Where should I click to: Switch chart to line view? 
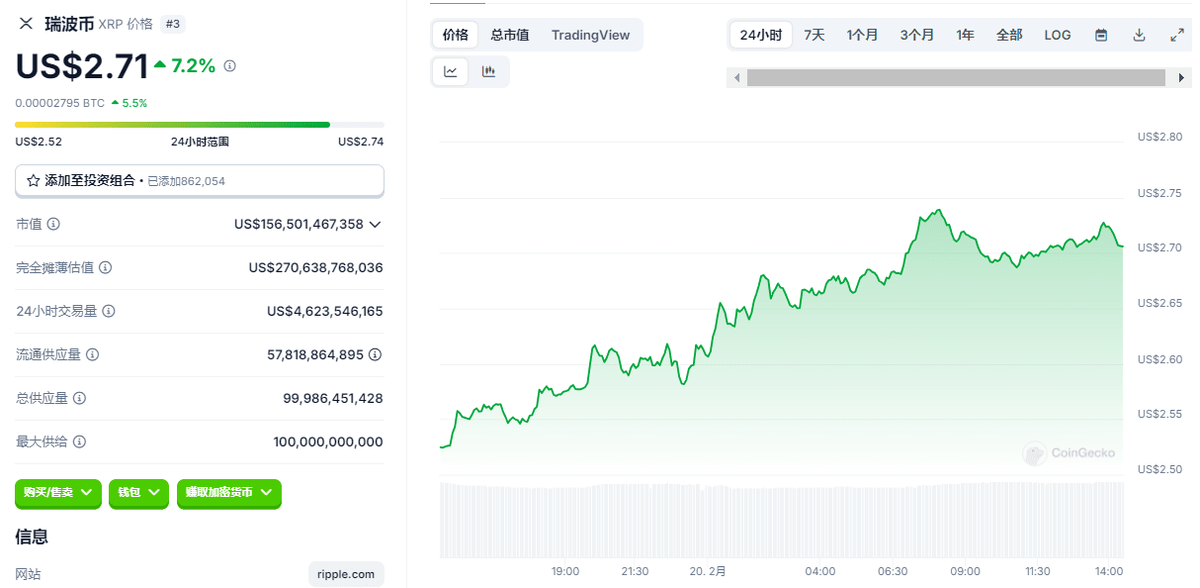[x=451, y=72]
